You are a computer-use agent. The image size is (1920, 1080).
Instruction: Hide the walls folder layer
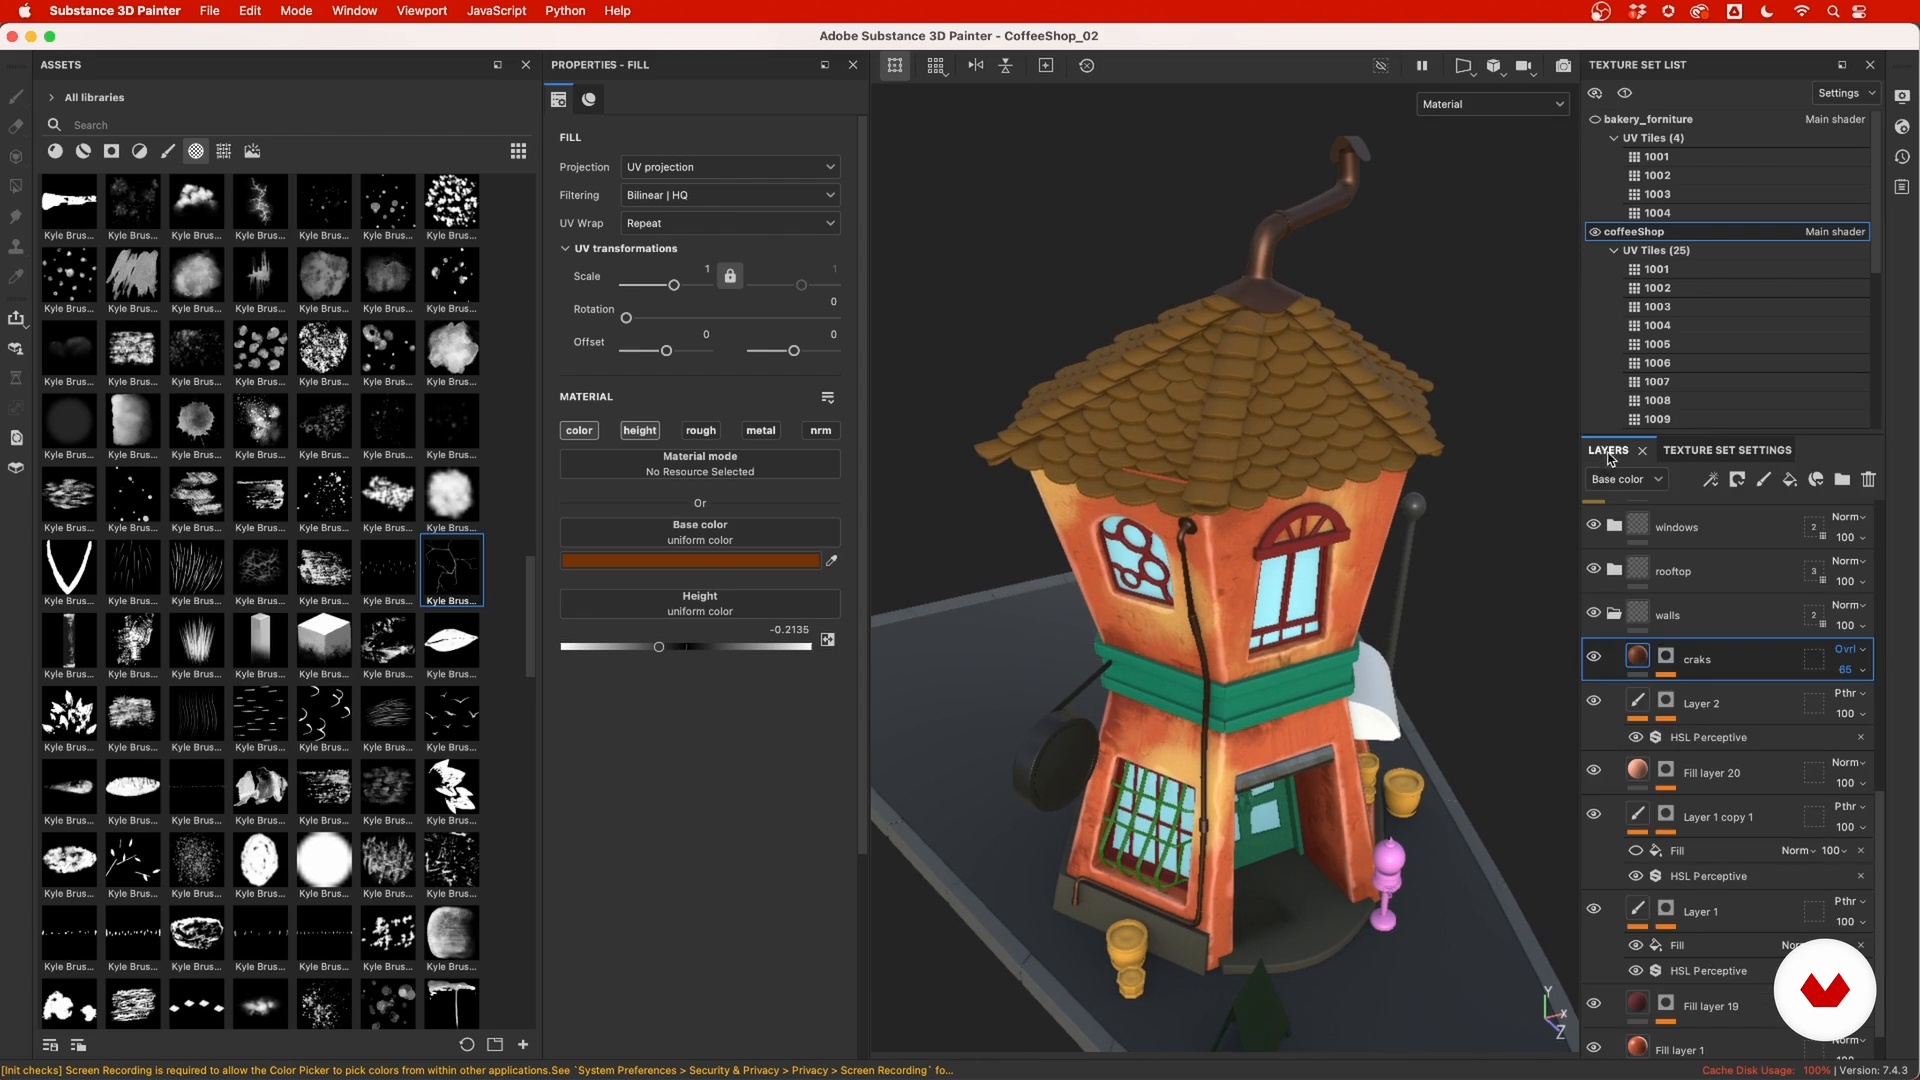click(1594, 613)
